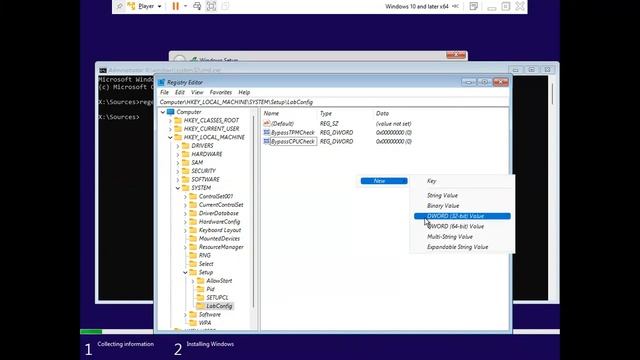Expand the AllowStart key
This screenshot has width=640, height=360.
point(193,281)
